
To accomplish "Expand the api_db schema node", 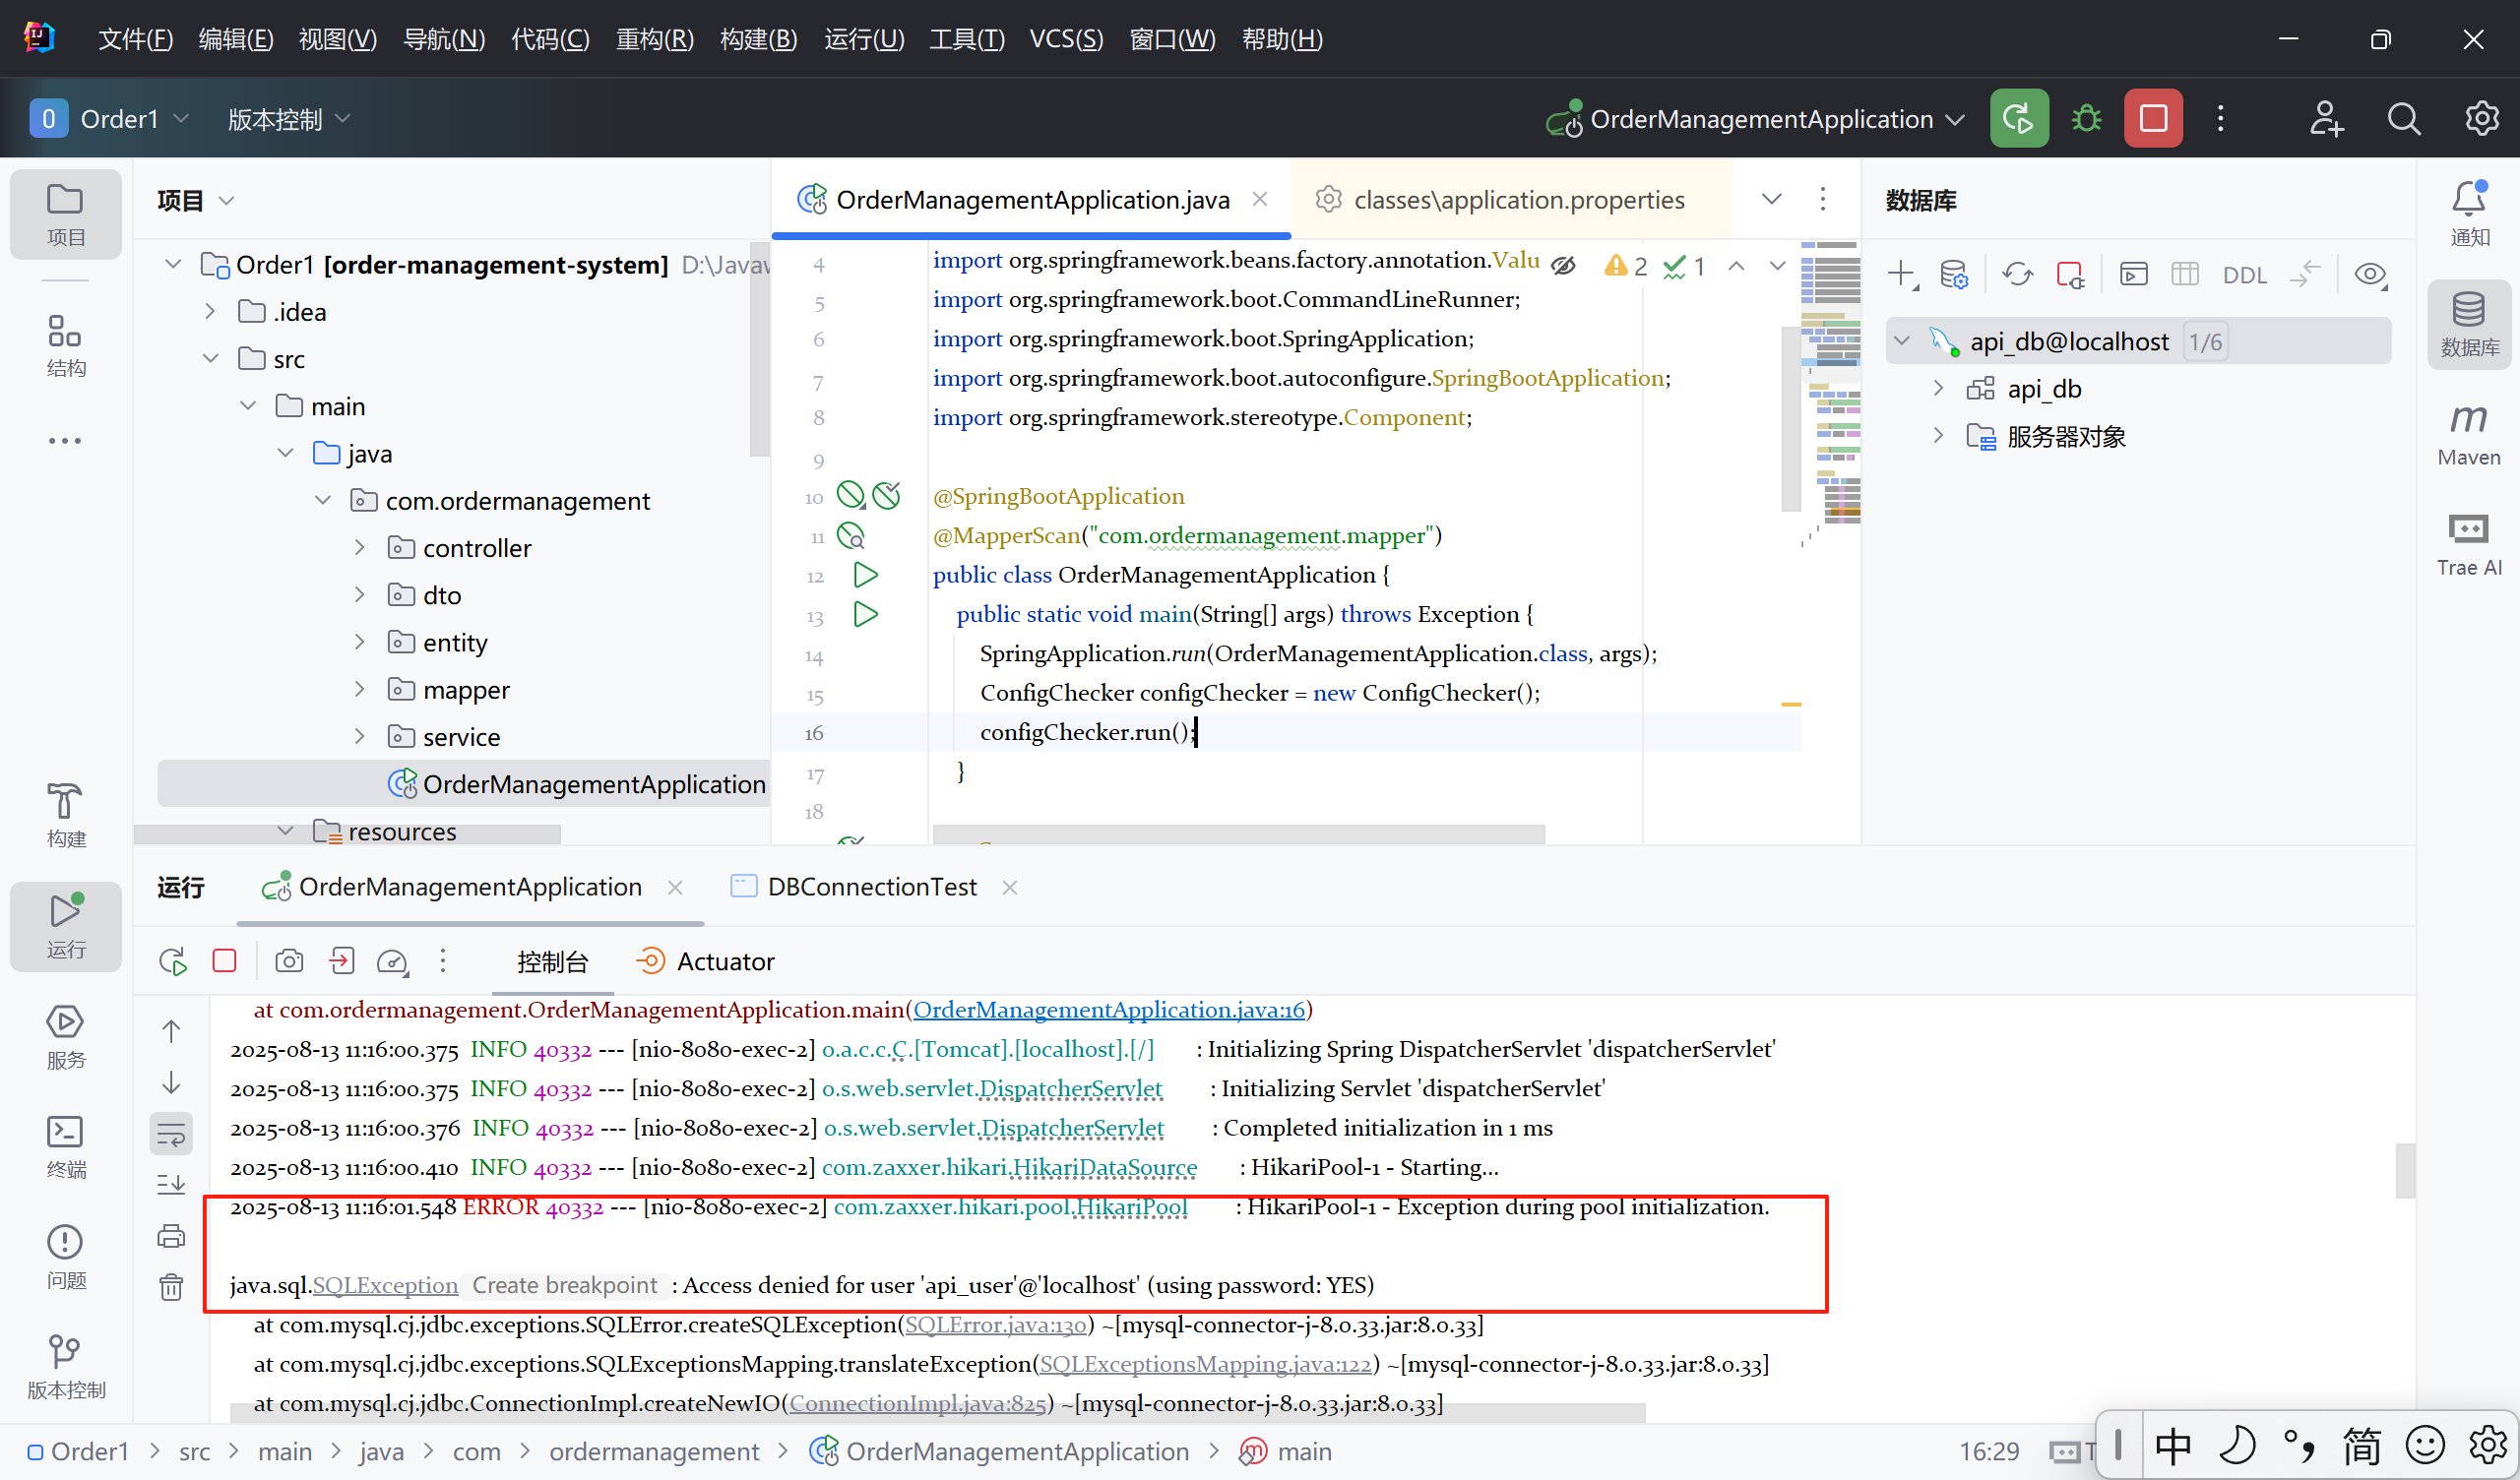I will point(1938,388).
